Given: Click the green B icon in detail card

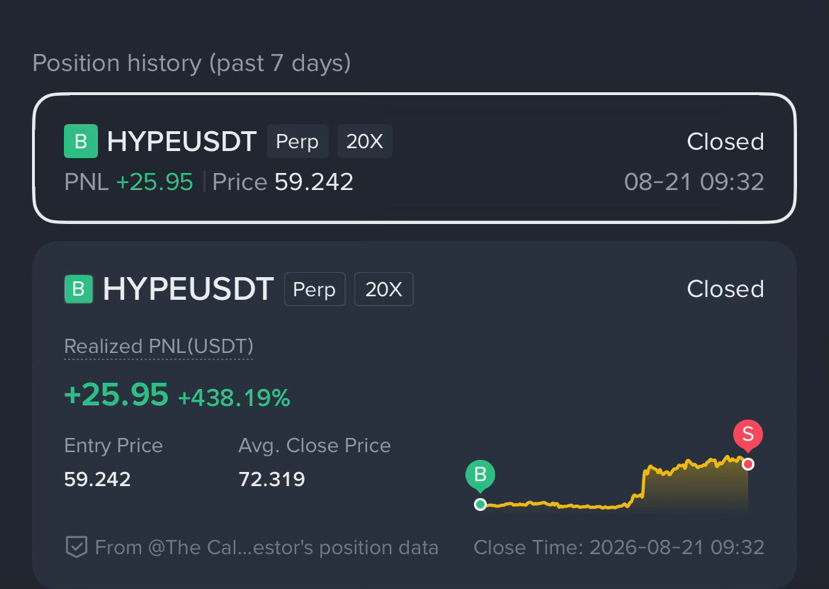Looking at the screenshot, I should click(x=79, y=289).
